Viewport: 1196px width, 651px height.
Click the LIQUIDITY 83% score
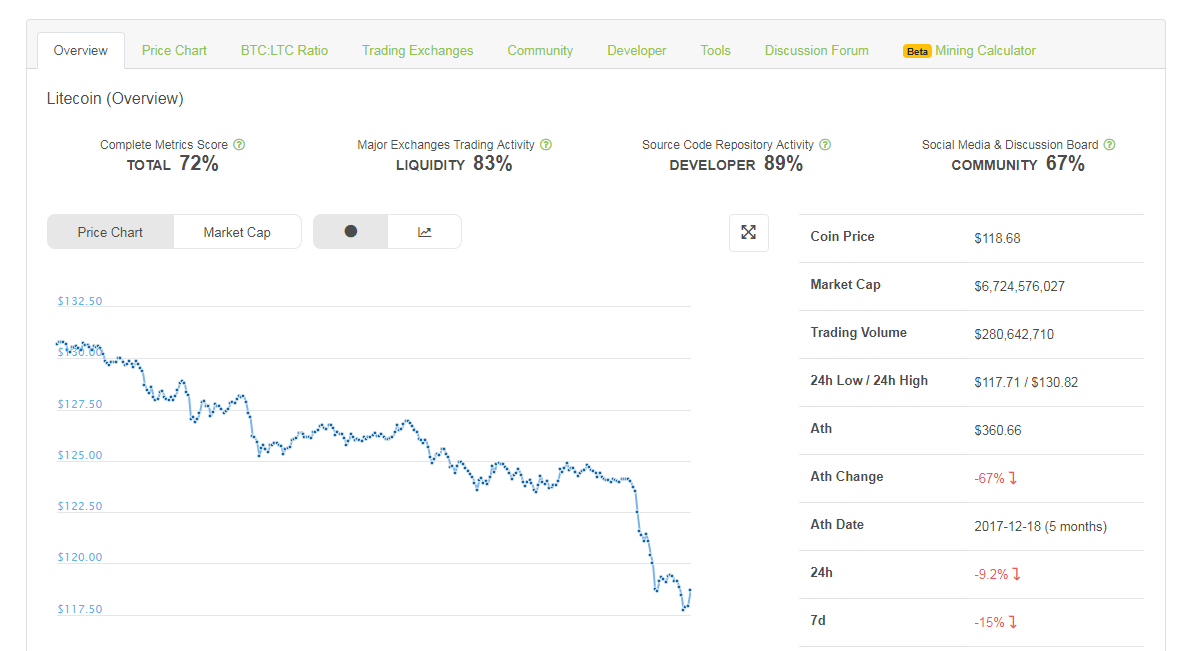(454, 164)
